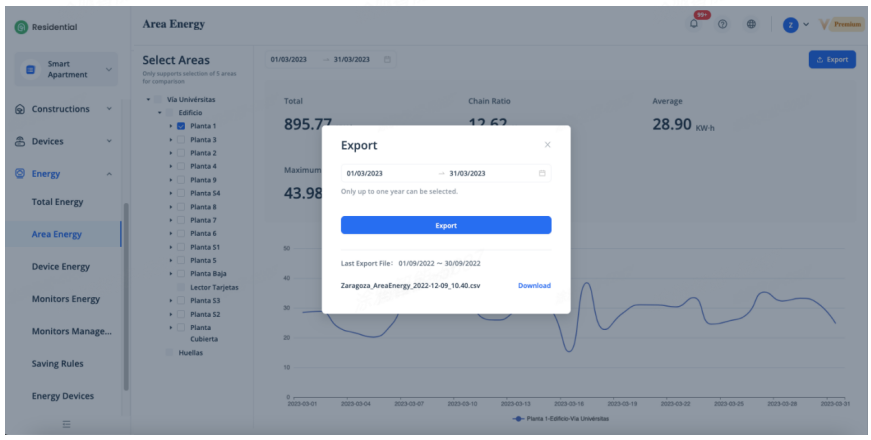Click the Residential logo icon
Viewport: 871px width, 440px height.
(21, 27)
